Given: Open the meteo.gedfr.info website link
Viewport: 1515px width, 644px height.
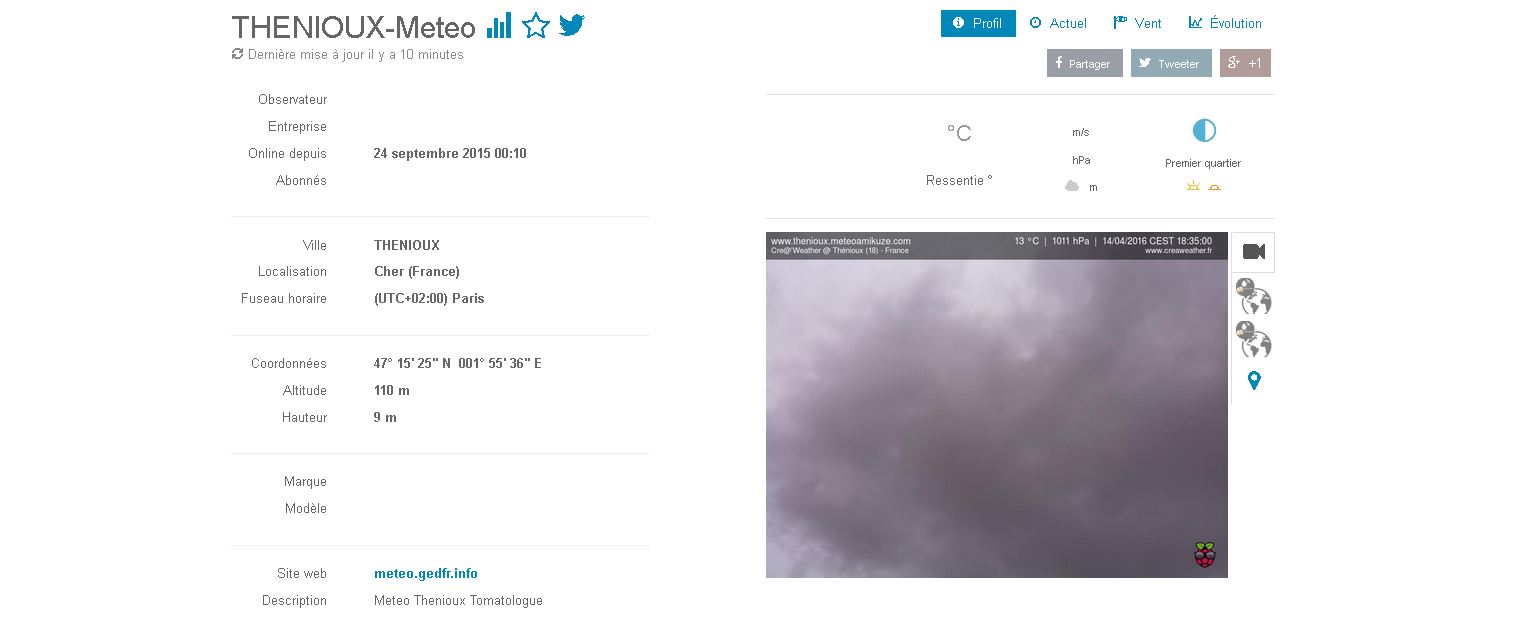Looking at the screenshot, I should (x=425, y=574).
